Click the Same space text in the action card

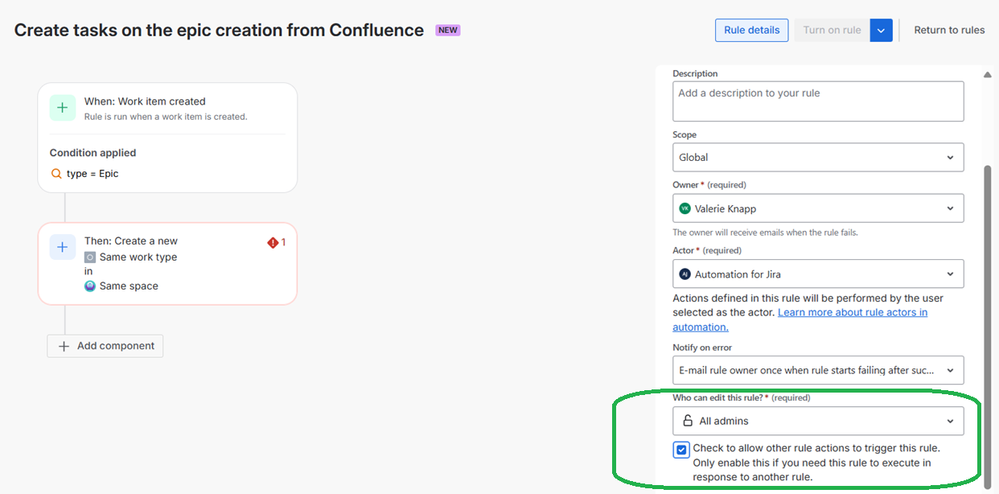pos(129,286)
